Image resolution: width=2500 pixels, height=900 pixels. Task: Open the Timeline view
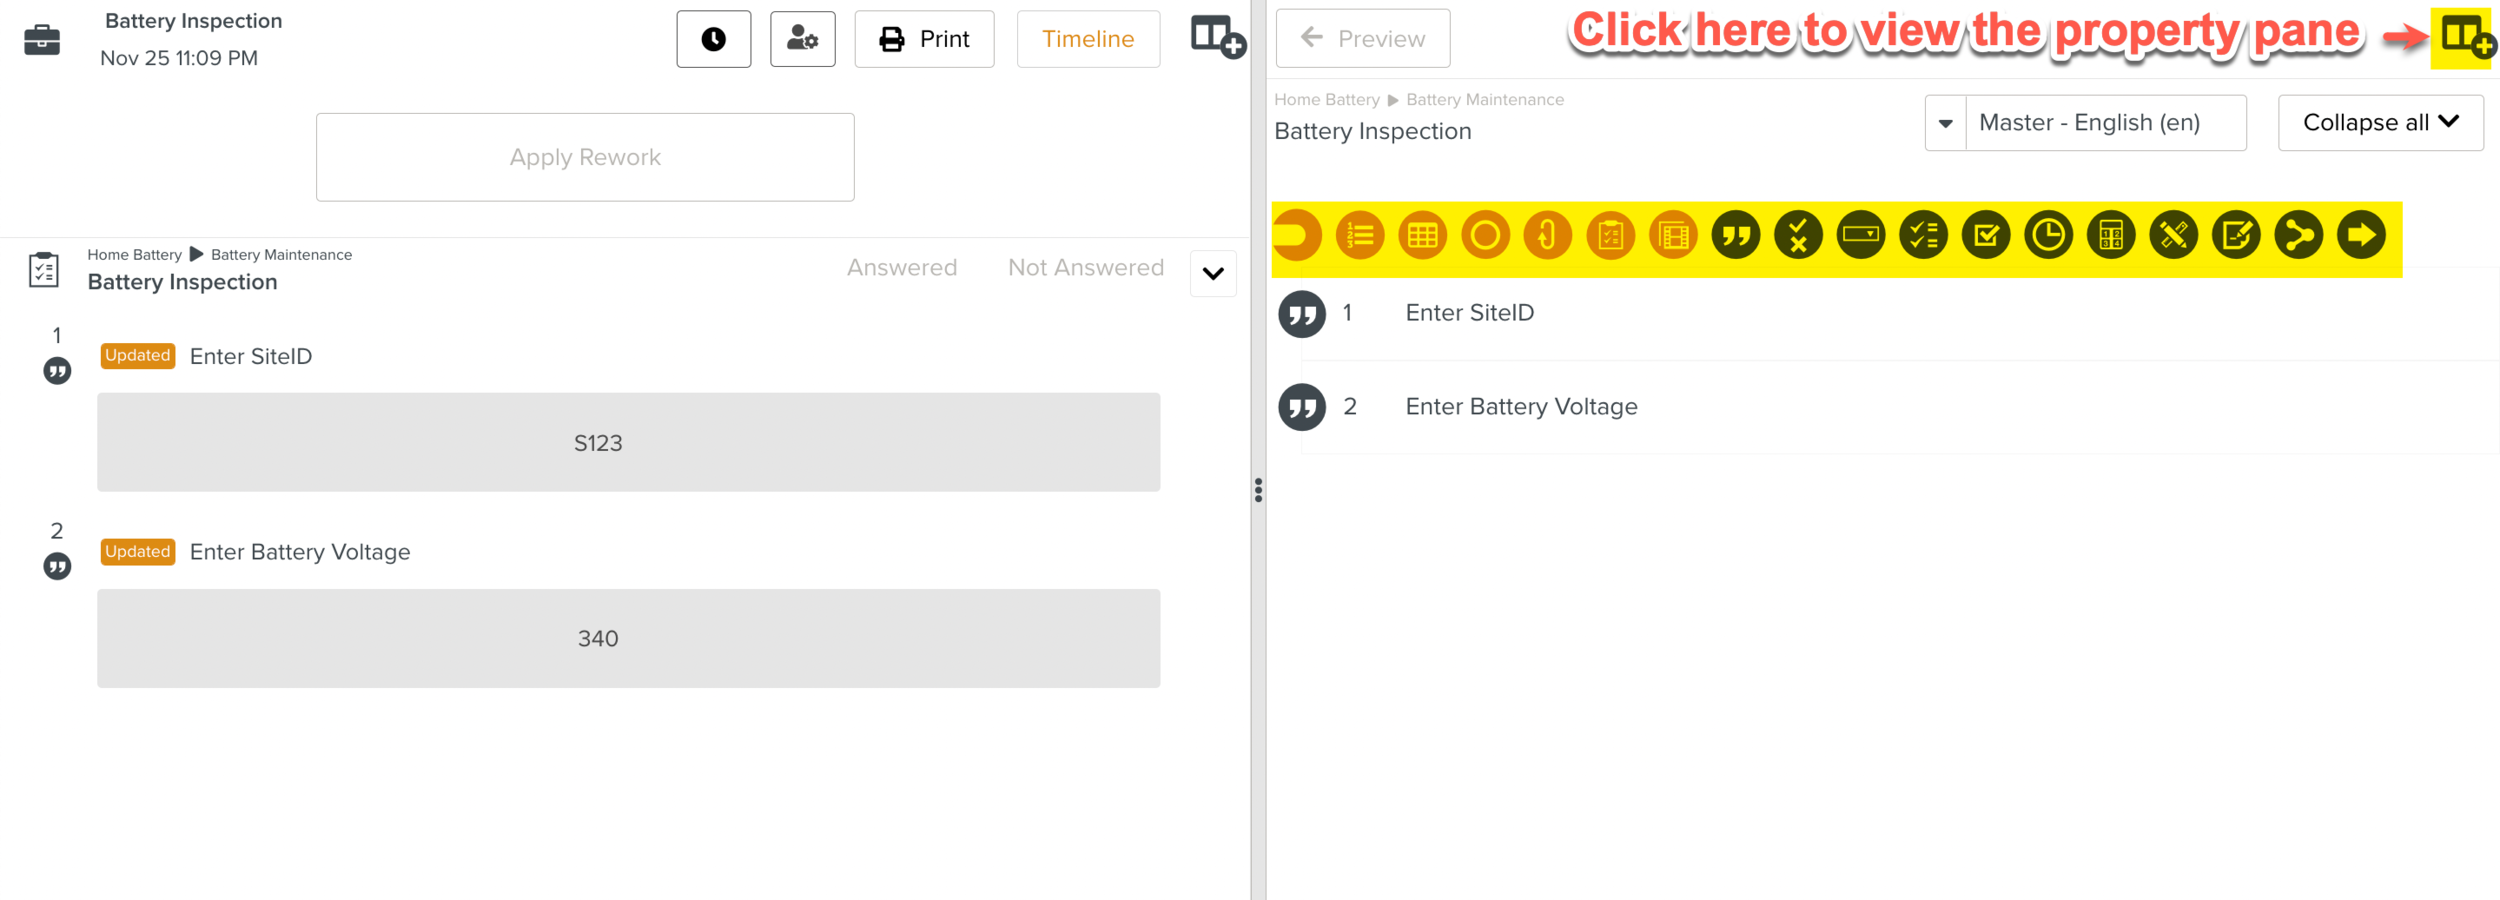click(x=1087, y=39)
